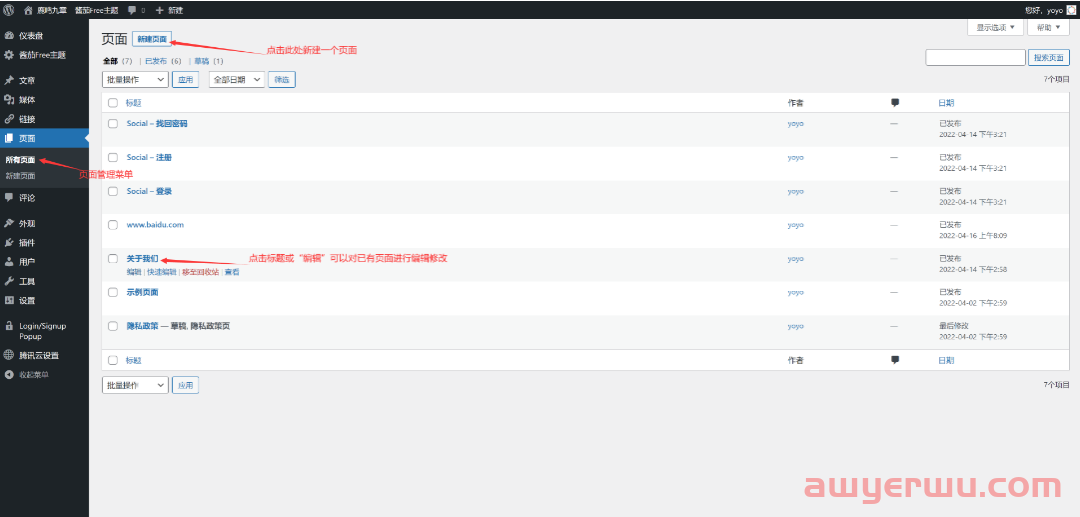Open the 插件 plugin icon in sidebar
Image resolution: width=1080 pixels, height=517 pixels.
(x=9, y=243)
